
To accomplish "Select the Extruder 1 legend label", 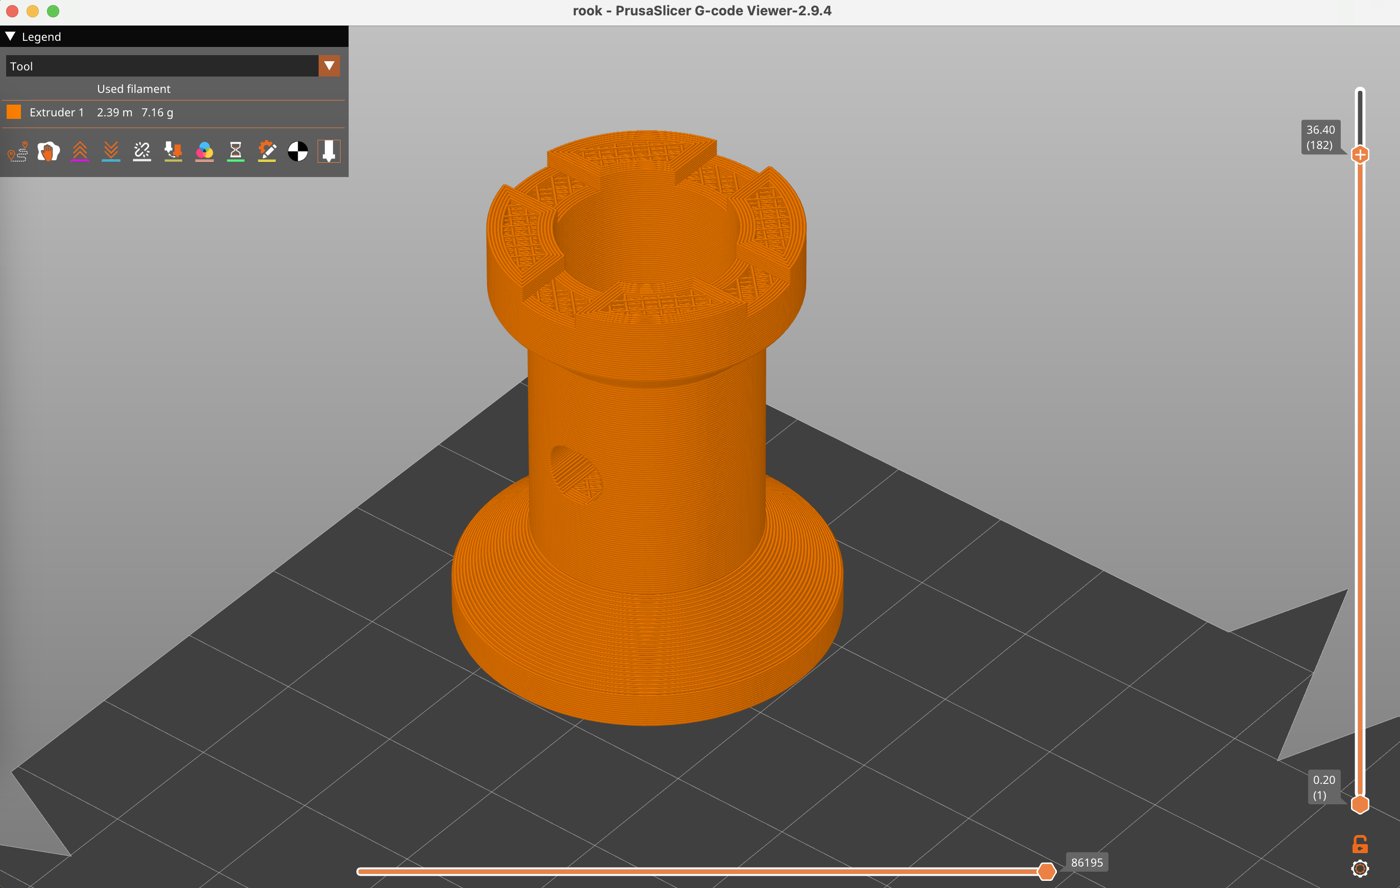I will [x=57, y=112].
